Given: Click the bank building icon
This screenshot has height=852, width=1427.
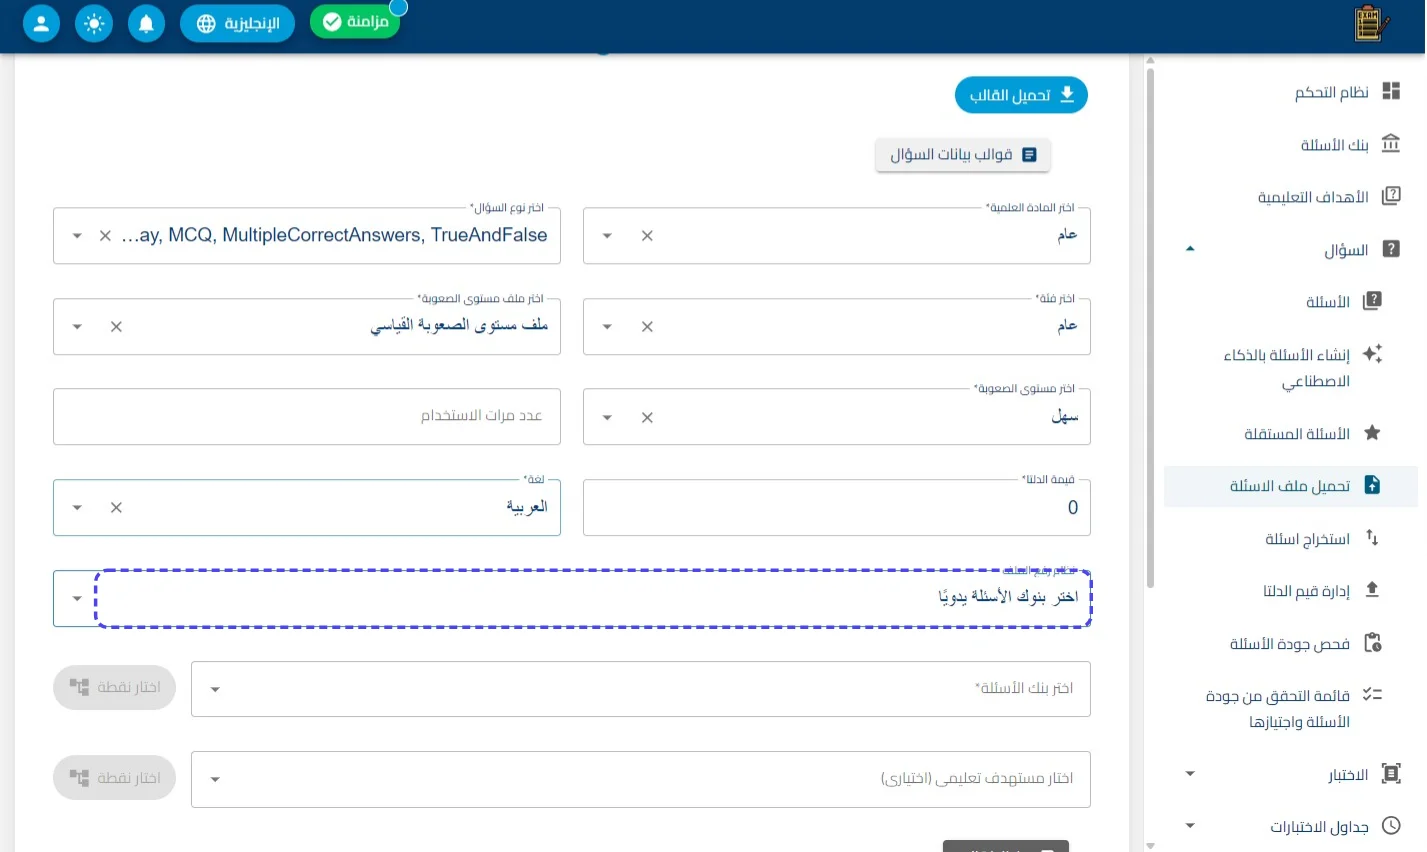Looking at the screenshot, I should tap(1391, 143).
